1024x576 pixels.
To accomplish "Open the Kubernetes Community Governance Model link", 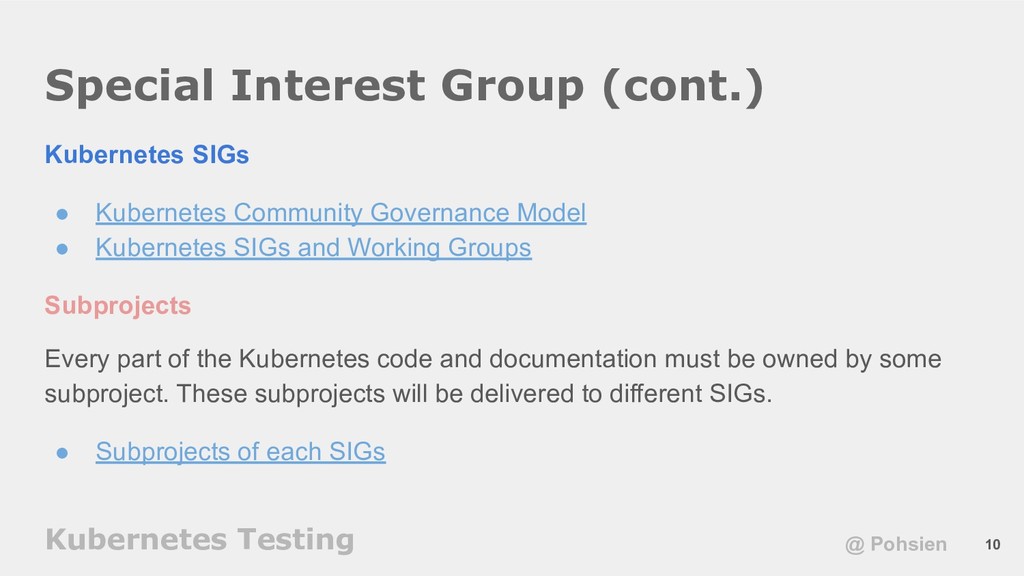I will (341, 213).
